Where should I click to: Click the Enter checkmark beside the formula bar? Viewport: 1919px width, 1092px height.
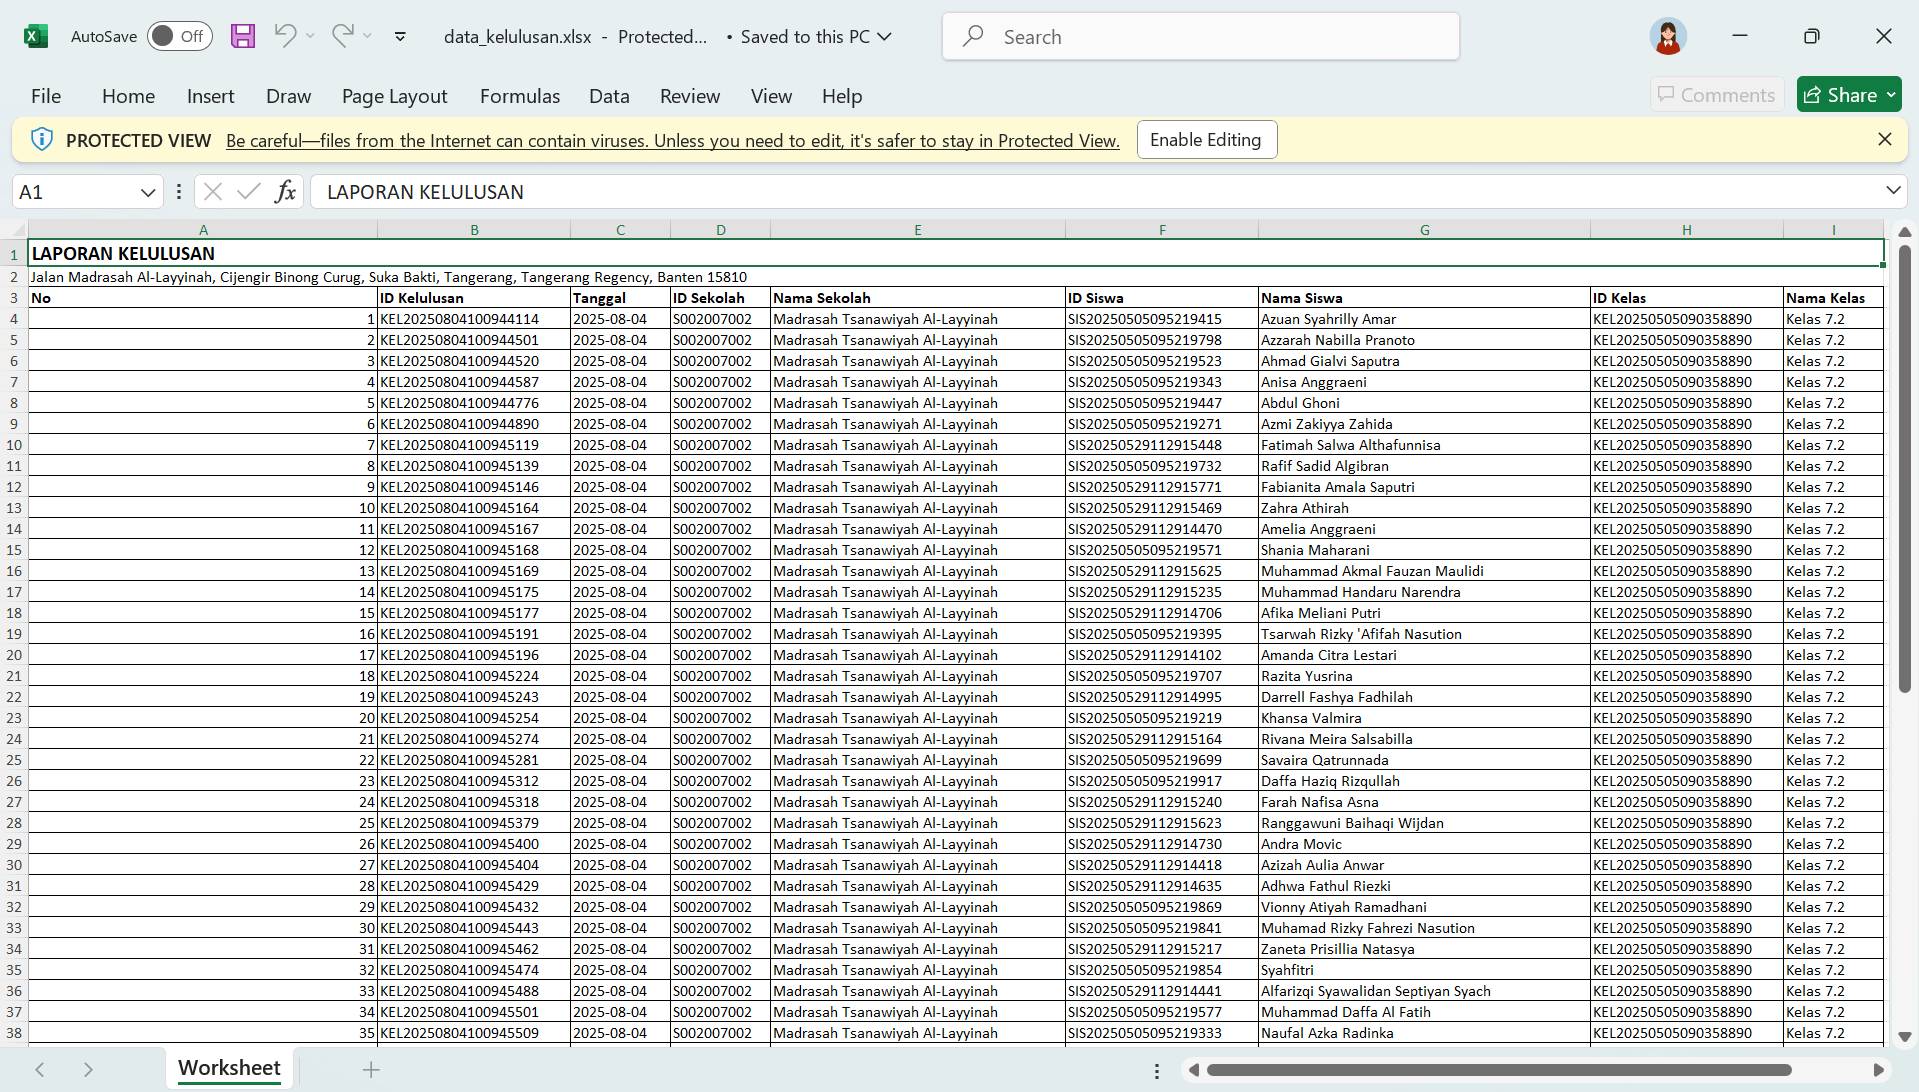248,191
